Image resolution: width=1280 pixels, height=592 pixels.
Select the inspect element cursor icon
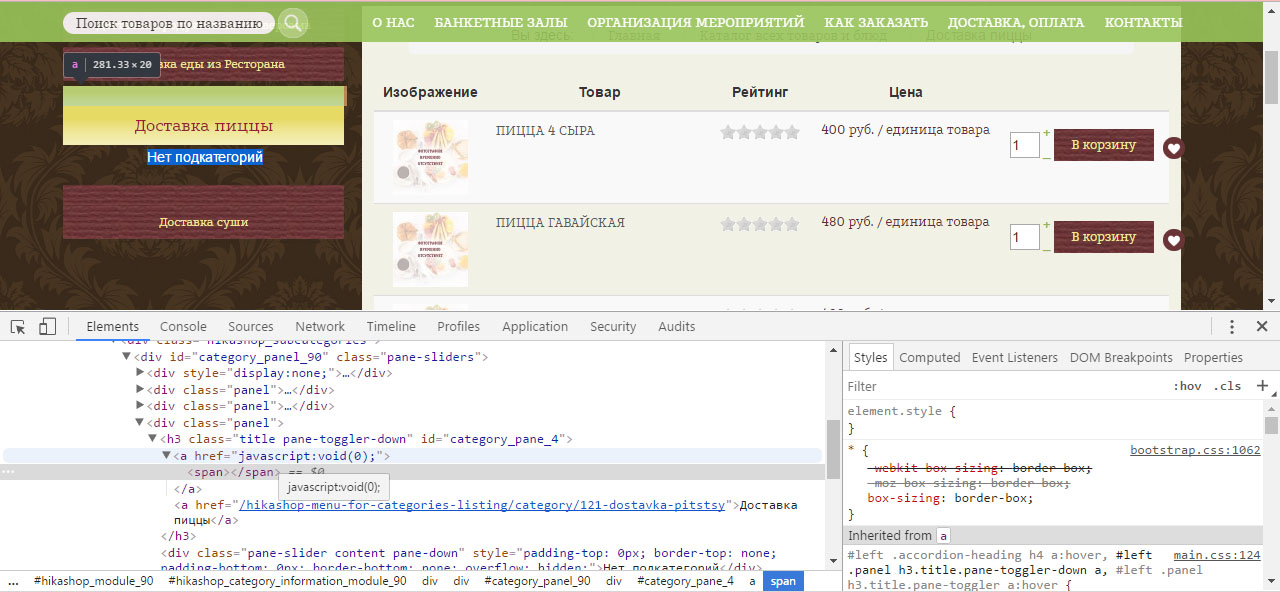[18, 327]
